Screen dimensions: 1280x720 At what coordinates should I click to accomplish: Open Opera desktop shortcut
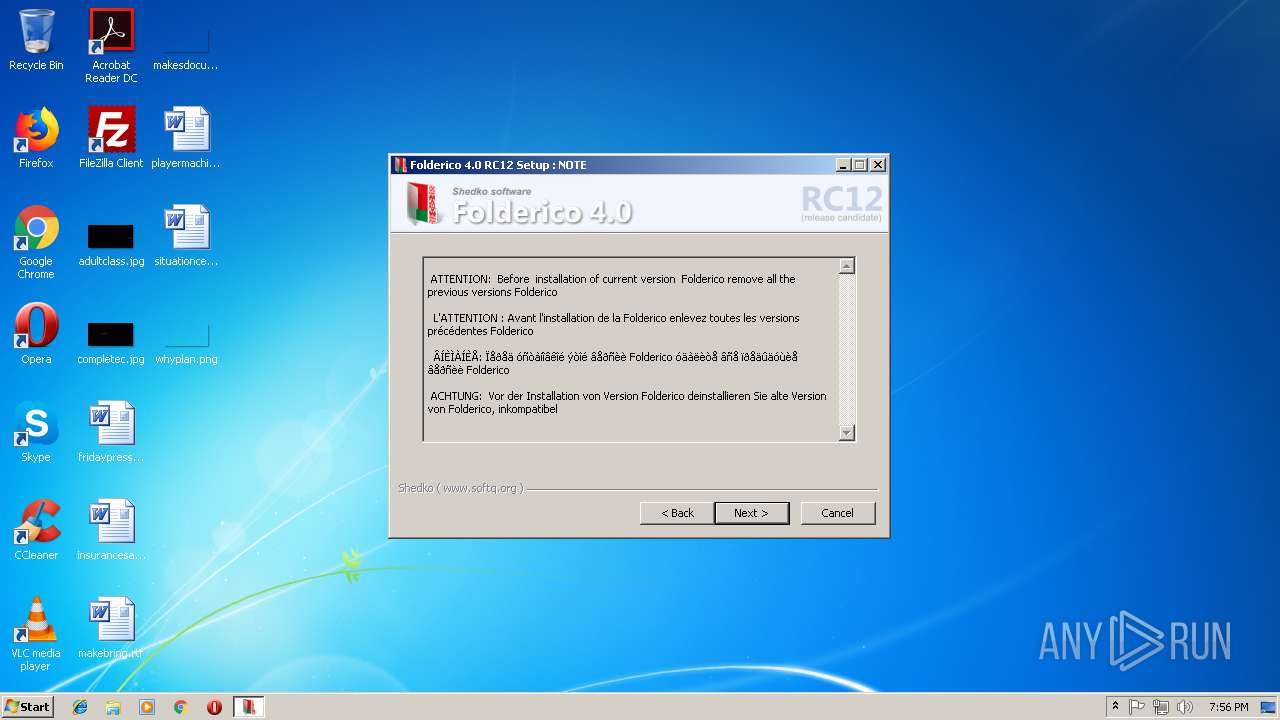36,334
